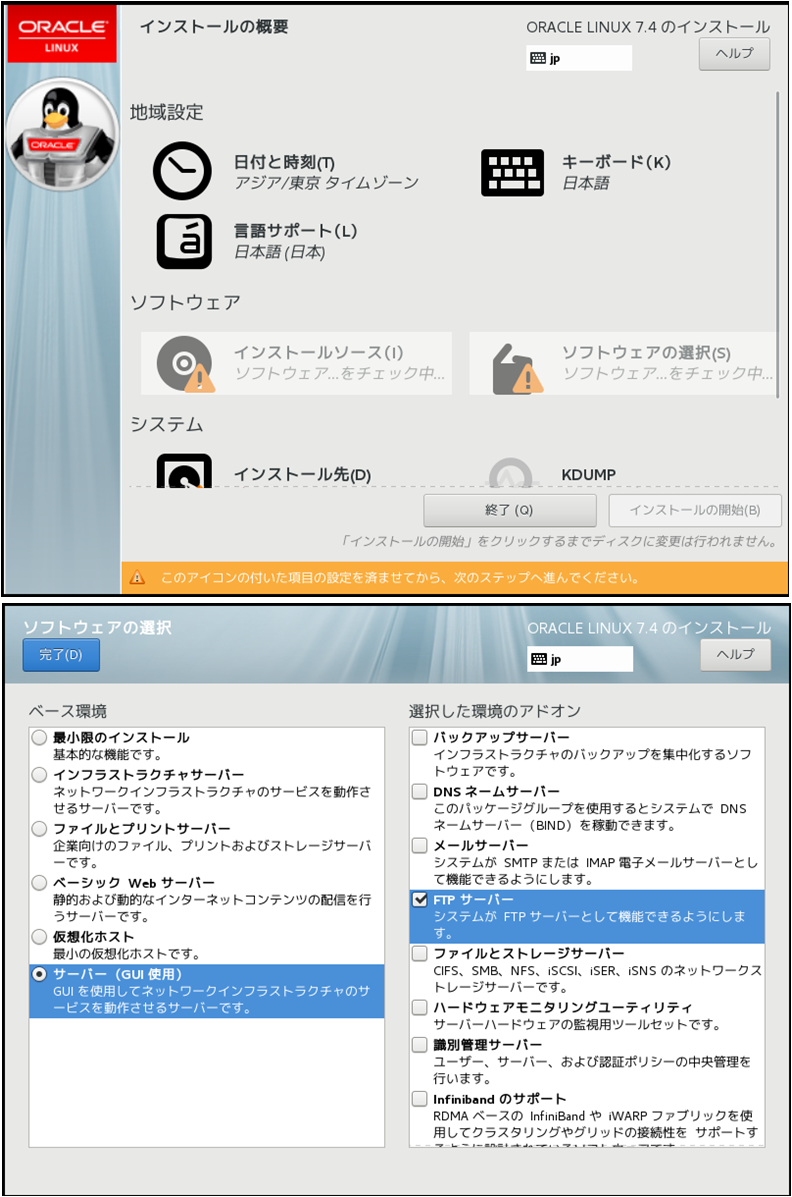Click the インストールの概要 title
Screen dimensions: 792x1197
[214, 27]
